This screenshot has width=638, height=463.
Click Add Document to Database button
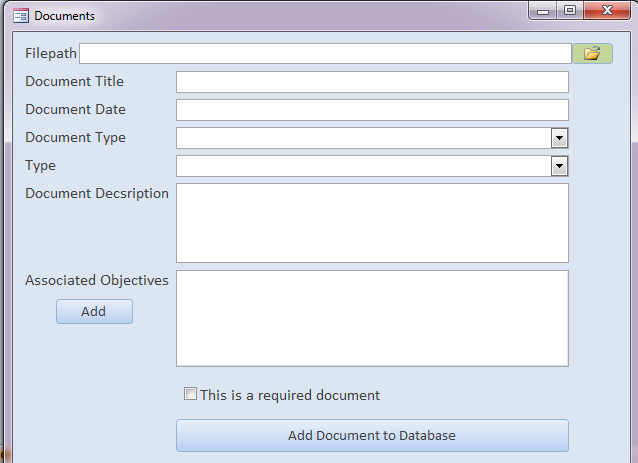pyautogui.click(x=372, y=435)
